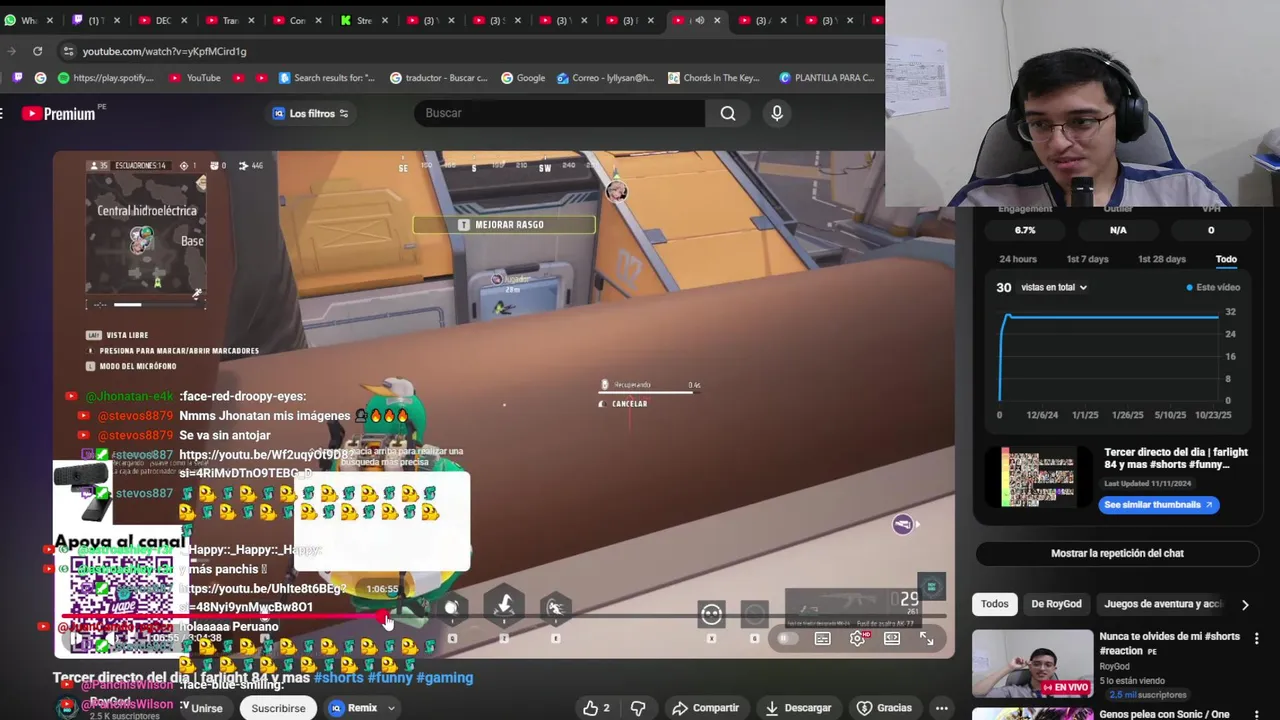1280x720 pixels.
Task: Click 'See similar thumbnails' button
Action: 1158,505
